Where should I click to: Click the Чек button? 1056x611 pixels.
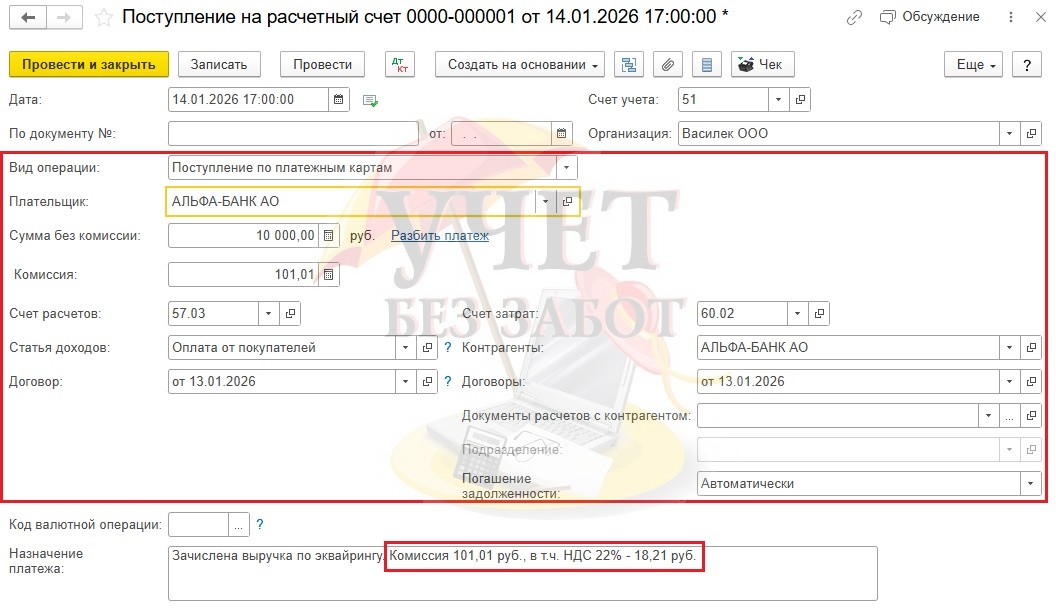coord(761,64)
